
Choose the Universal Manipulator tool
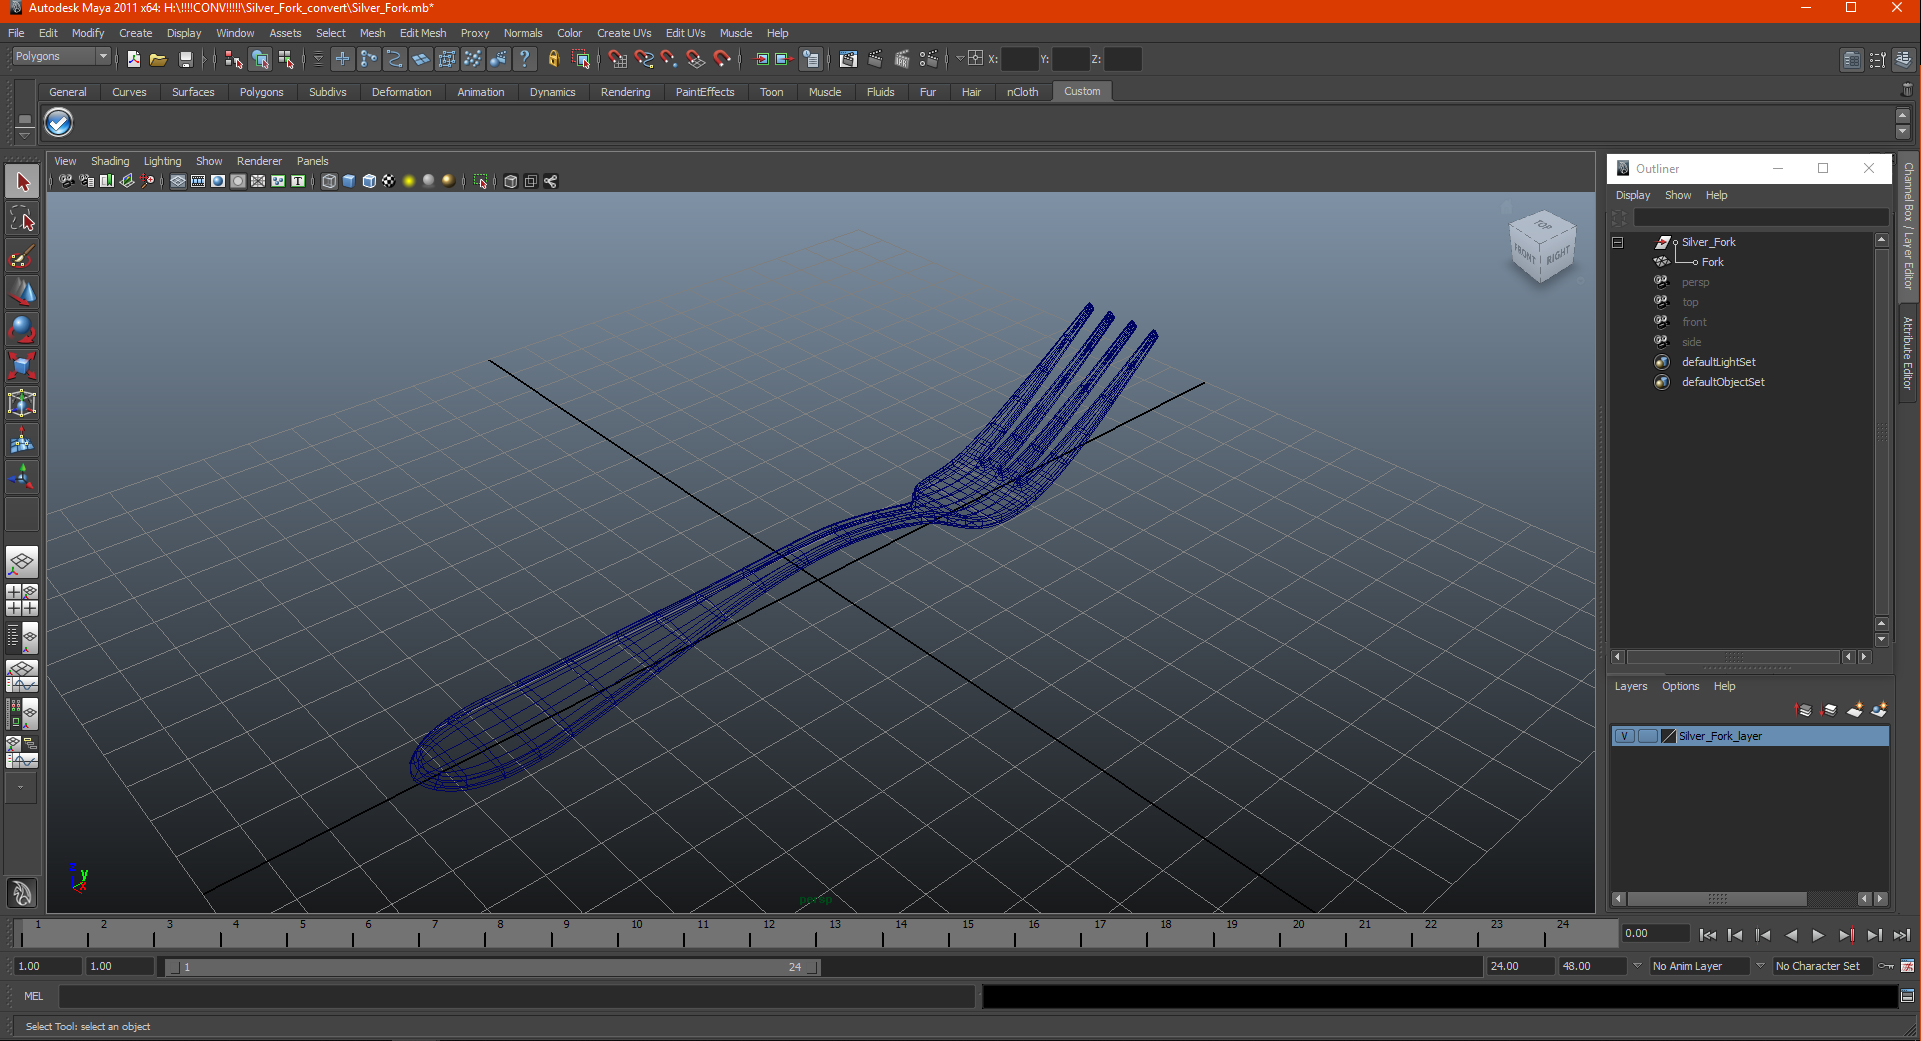[22, 403]
